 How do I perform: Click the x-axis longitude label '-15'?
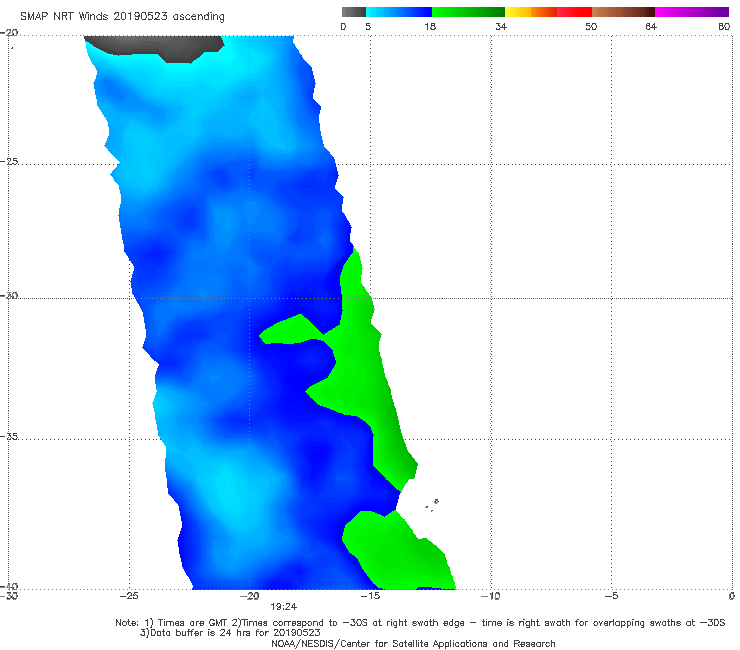(x=370, y=596)
